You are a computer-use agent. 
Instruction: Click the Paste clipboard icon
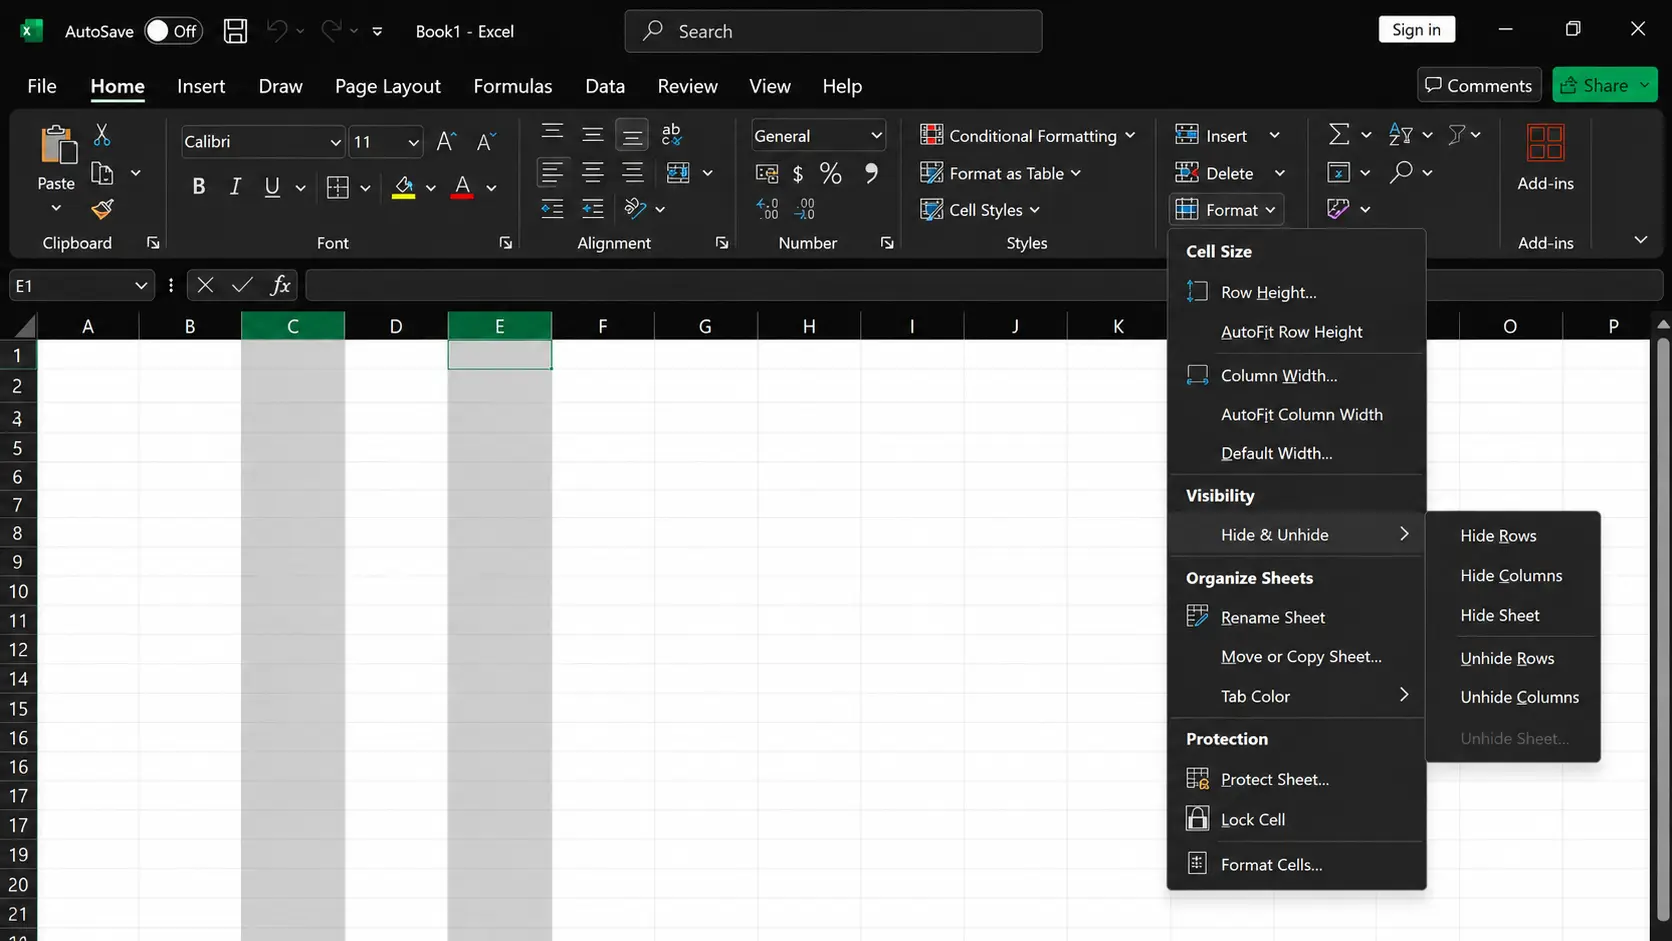(58, 145)
